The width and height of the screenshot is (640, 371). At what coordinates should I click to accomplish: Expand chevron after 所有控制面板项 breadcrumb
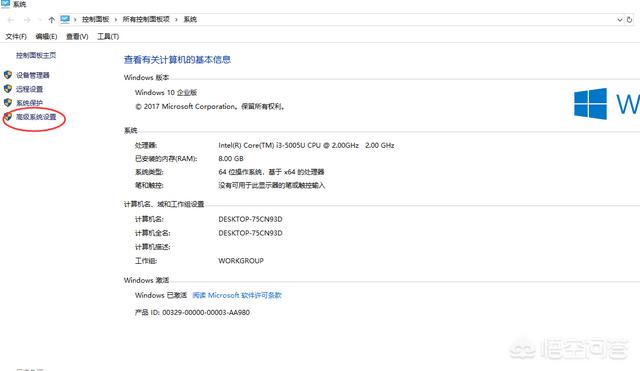click(176, 20)
